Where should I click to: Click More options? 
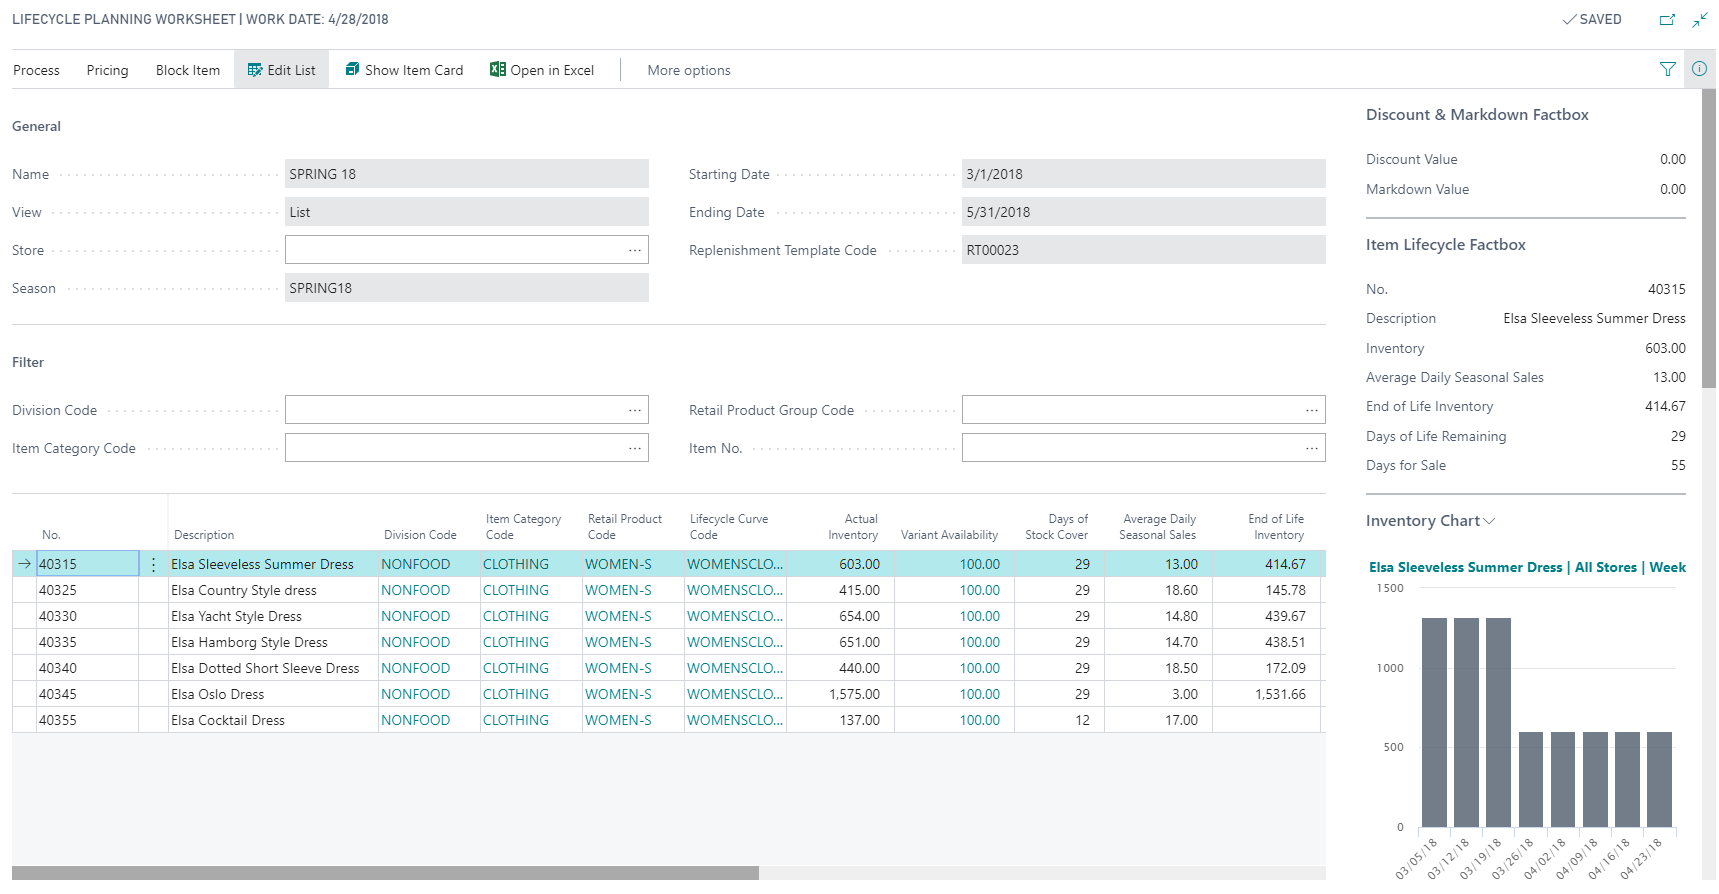pos(688,70)
